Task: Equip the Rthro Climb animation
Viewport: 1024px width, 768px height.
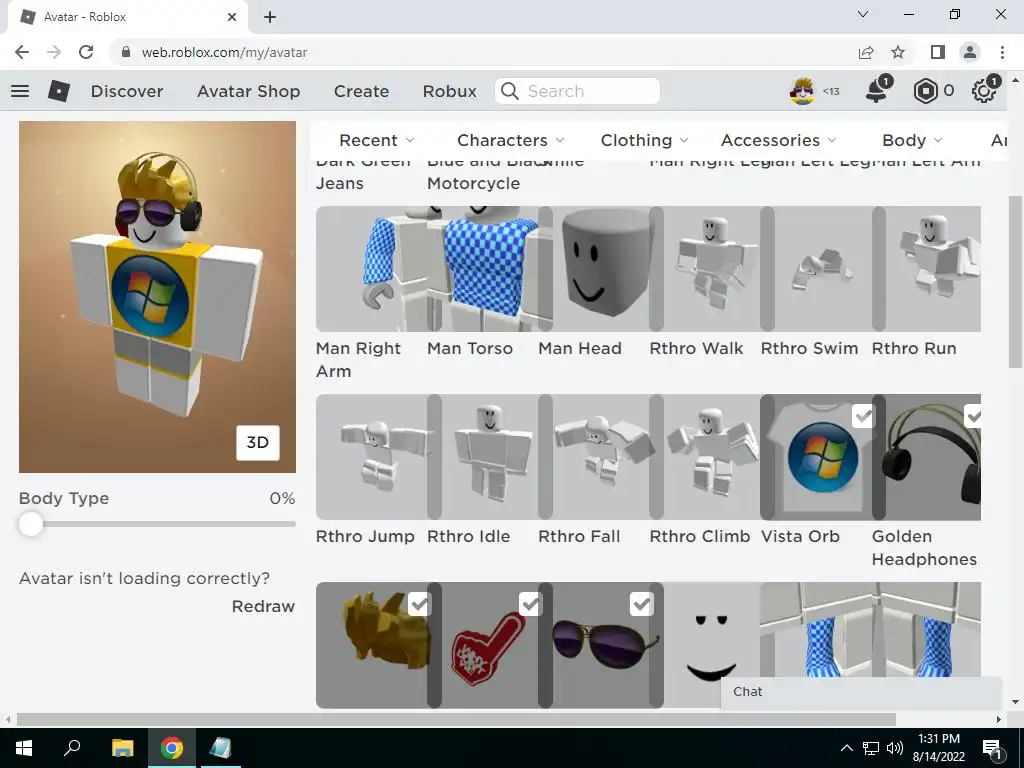Action: [705, 456]
